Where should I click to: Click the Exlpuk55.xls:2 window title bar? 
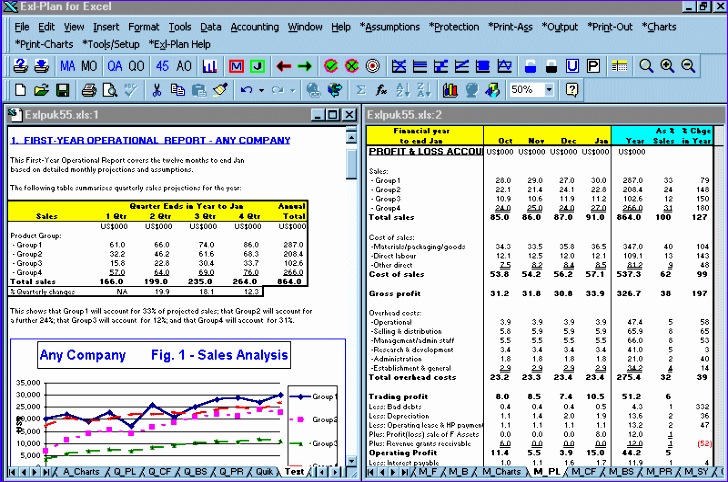[543, 115]
